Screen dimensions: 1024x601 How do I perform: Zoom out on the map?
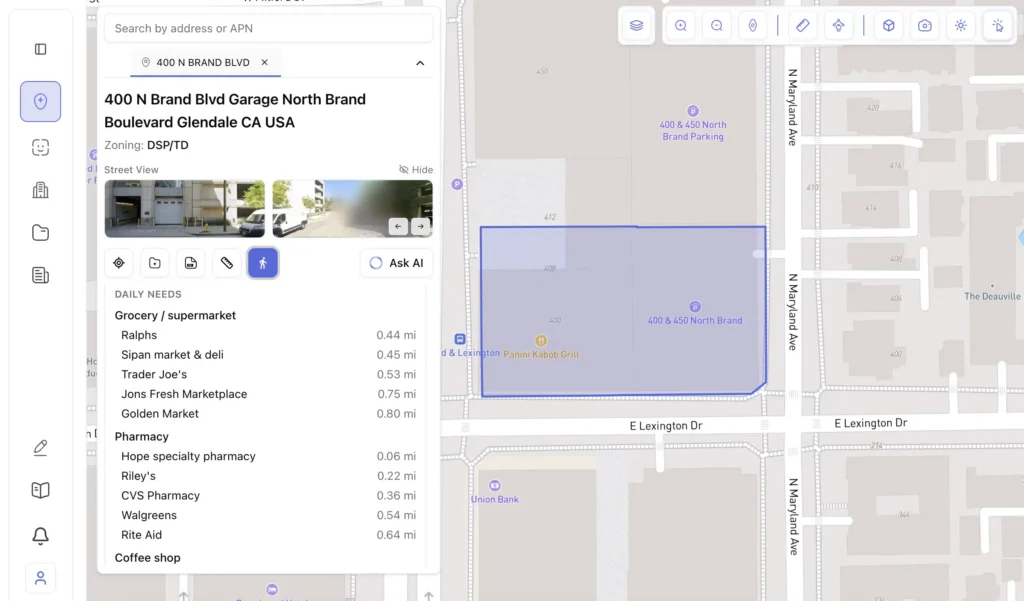point(717,26)
